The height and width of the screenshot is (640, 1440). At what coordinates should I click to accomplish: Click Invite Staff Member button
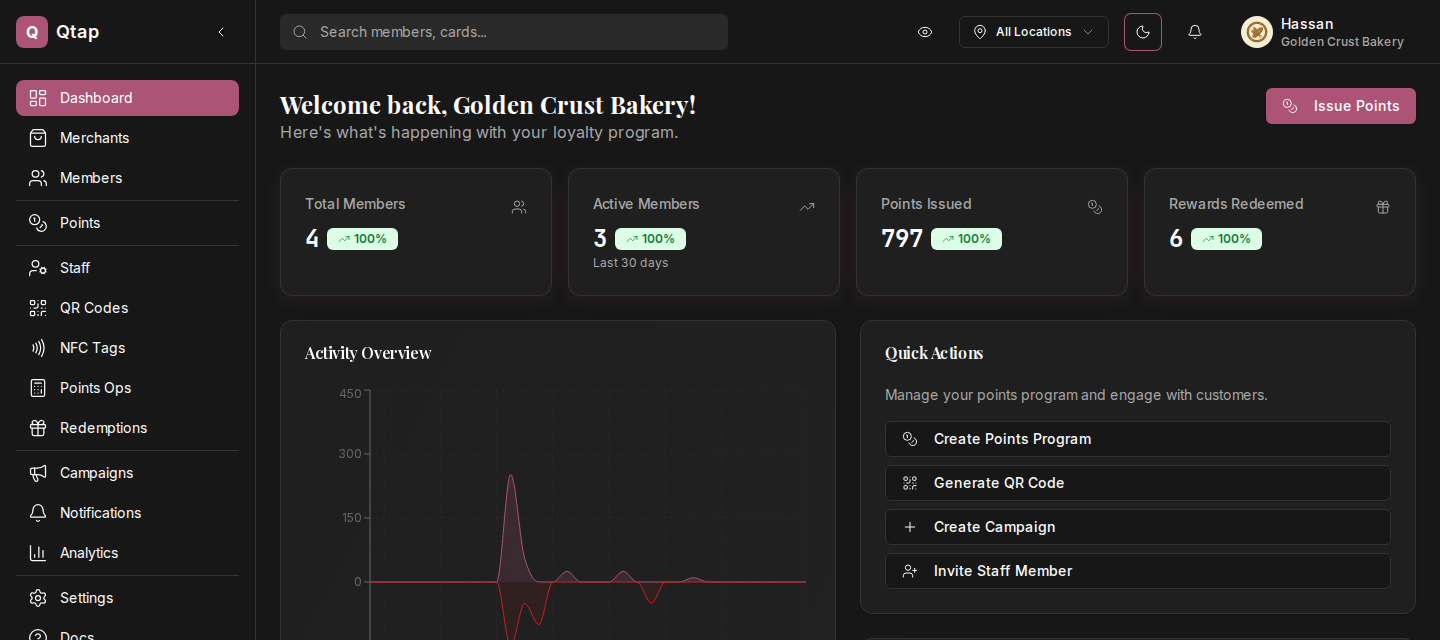click(1138, 571)
